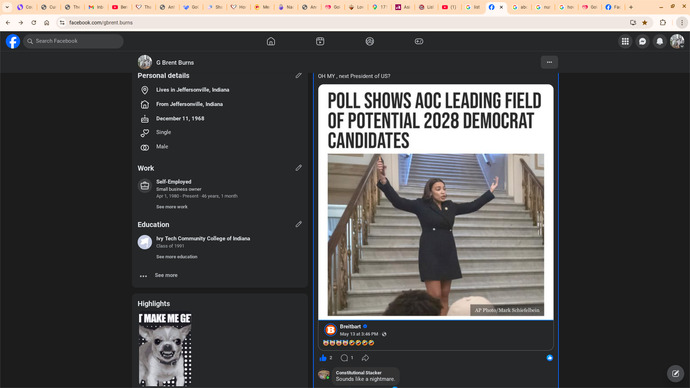Image resolution: width=690 pixels, height=388 pixels.
Task: Expand See more education link
Action: [176, 257]
